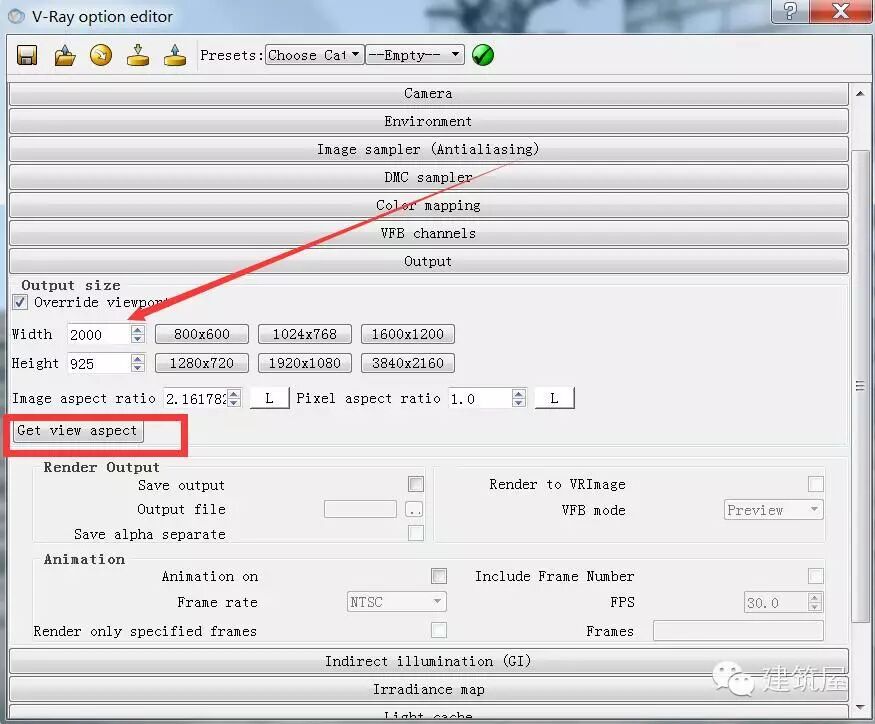The width and height of the screenshot is (875, 724).
Task: Click the Pixel aspect ratio field
Action: coord(480,399)
